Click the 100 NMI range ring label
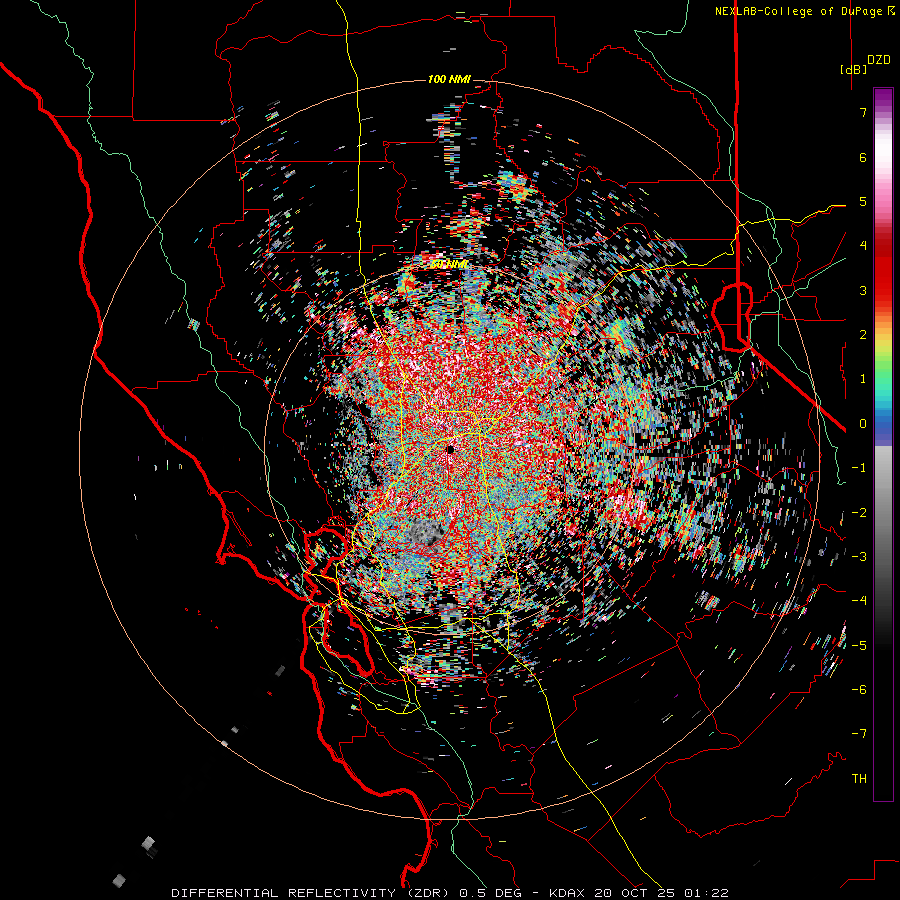Screen dimensions: 900x900 (x=449, y=79)
